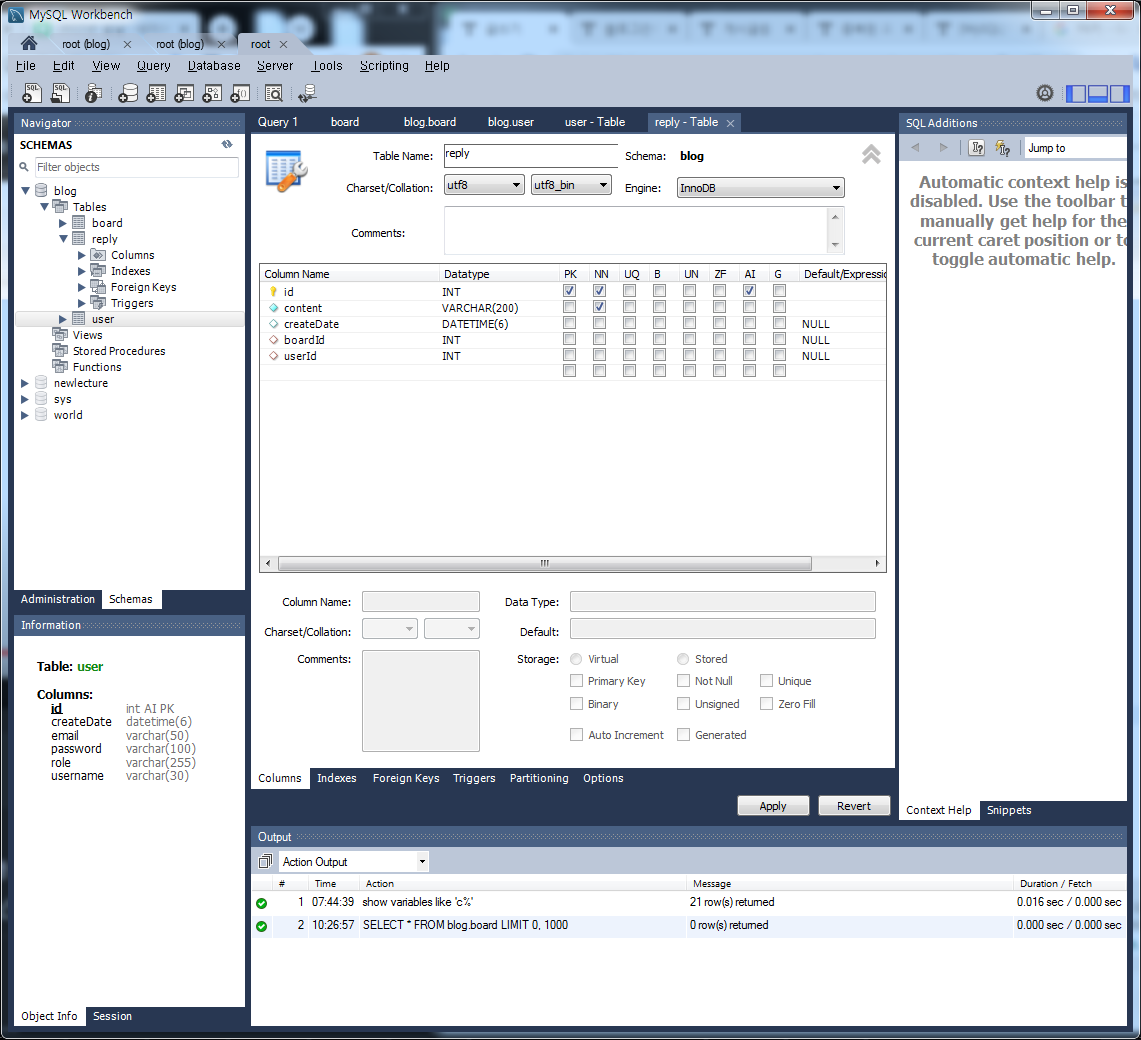Click the Table Name input field

point(530,154)
